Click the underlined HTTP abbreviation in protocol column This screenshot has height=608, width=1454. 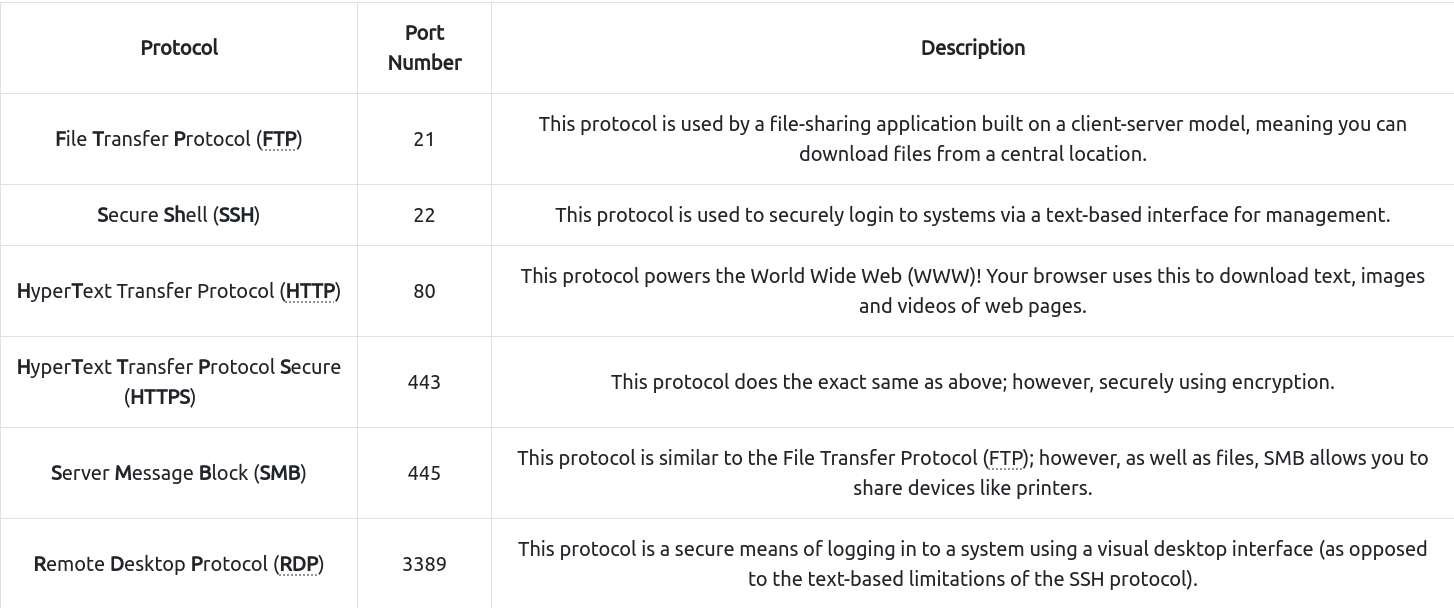pyautogui.click(x=310, y=291)
